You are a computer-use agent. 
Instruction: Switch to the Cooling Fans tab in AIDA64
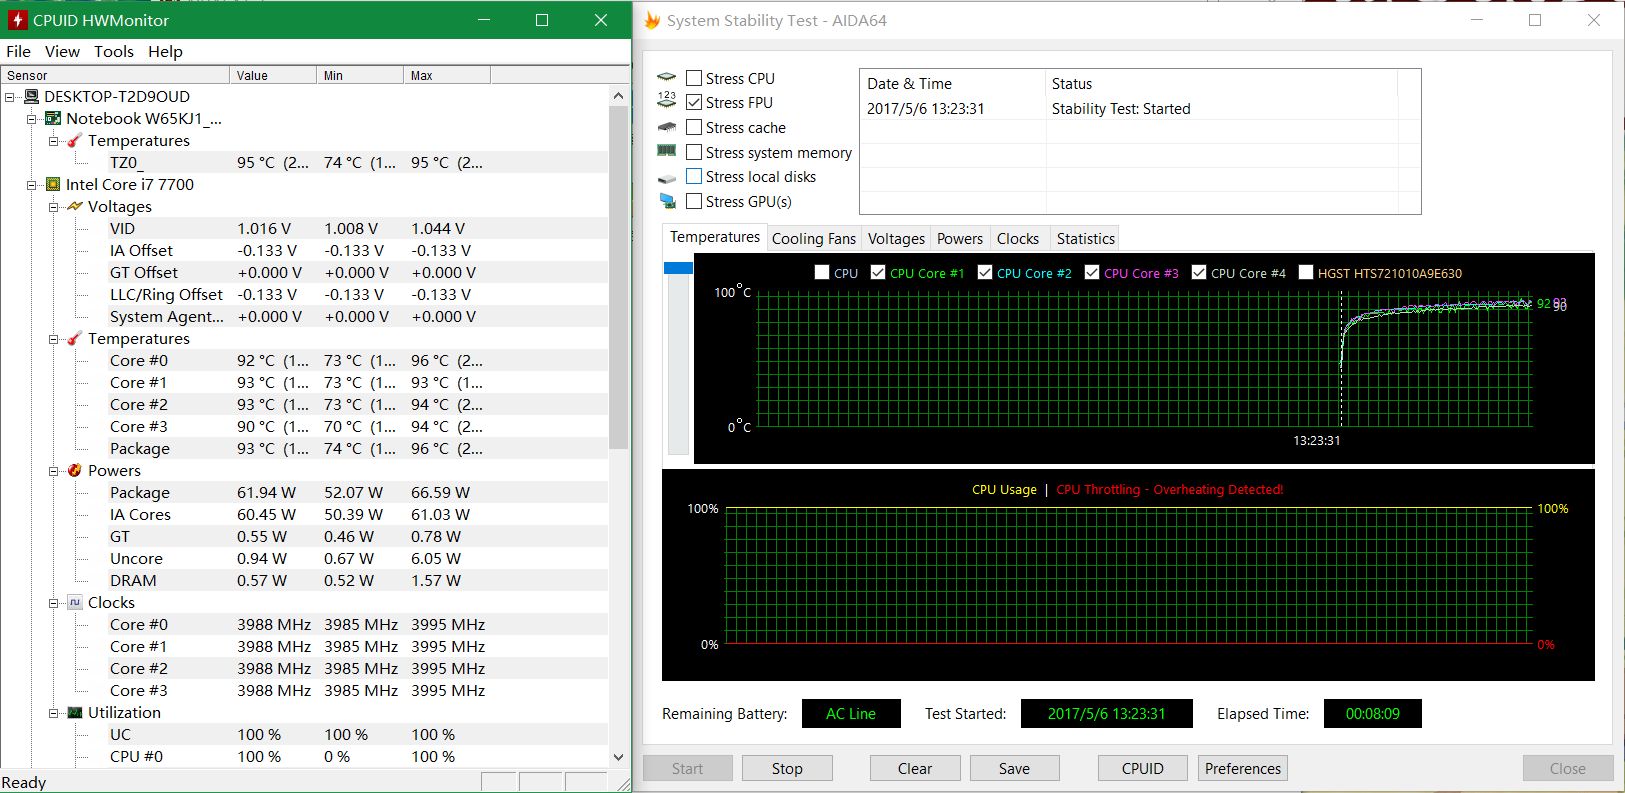pos(814,239)
